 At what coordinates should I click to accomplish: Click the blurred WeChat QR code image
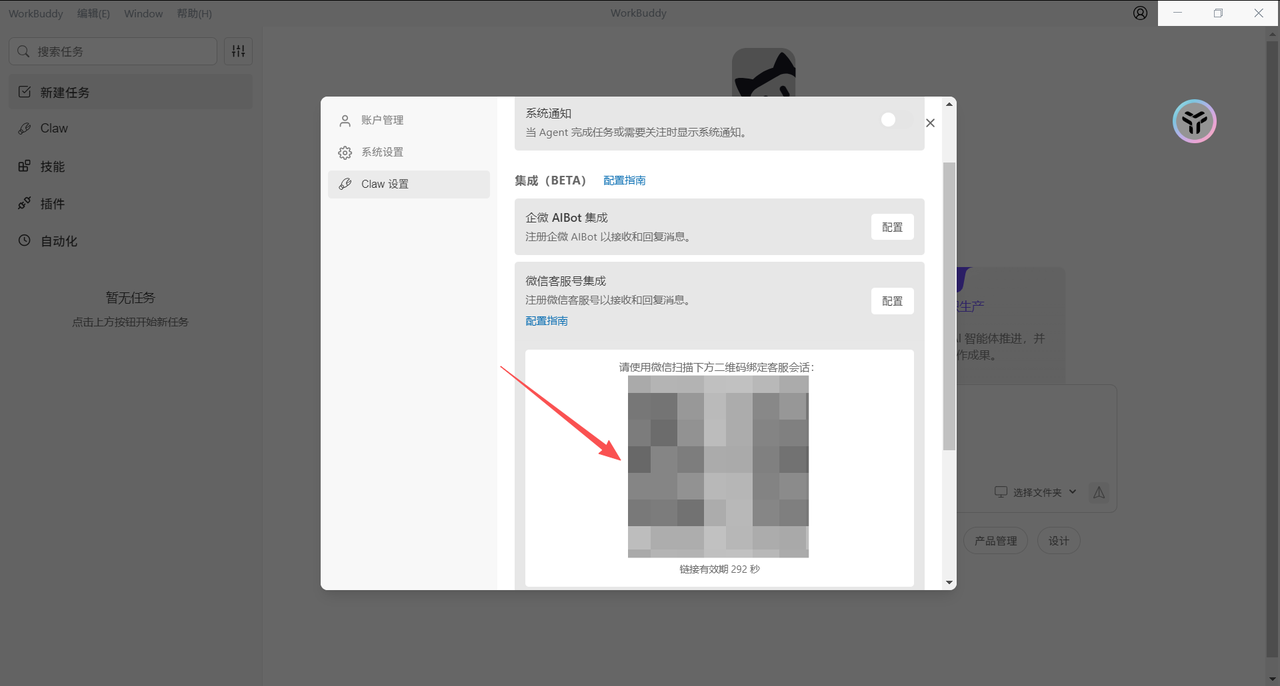pyautogui.click(x=718, y=466)
